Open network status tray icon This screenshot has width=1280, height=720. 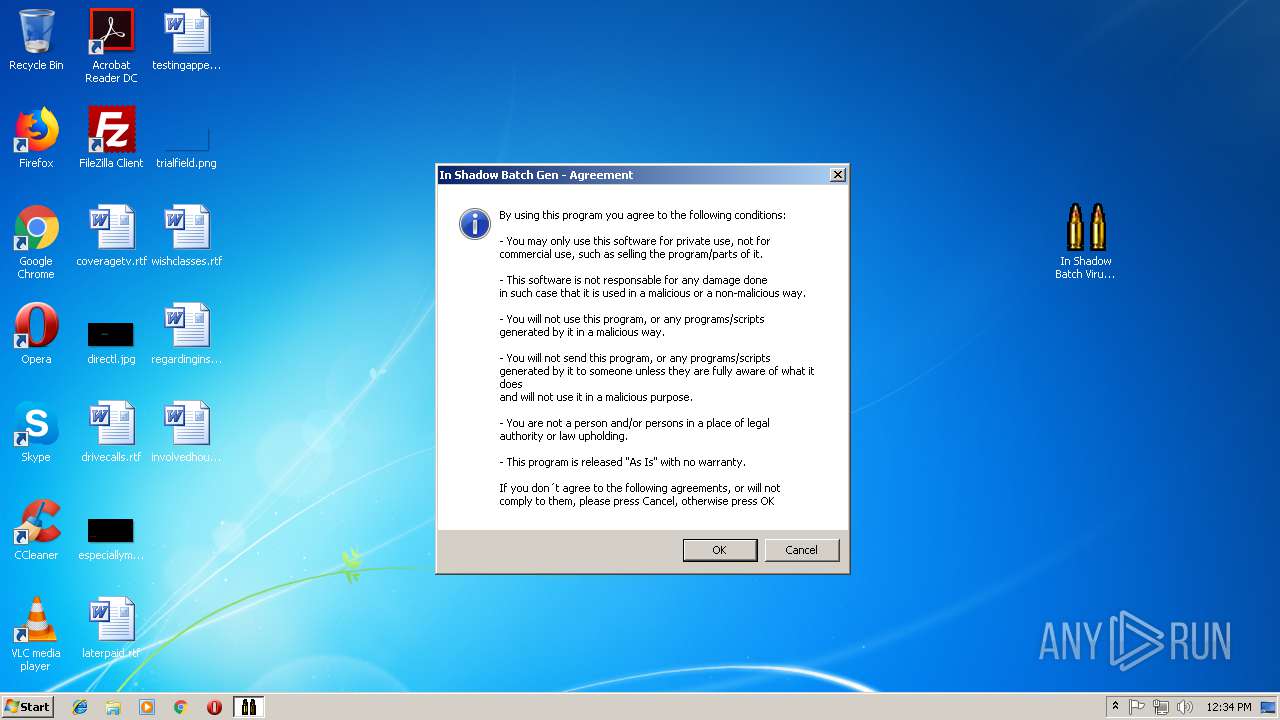coord(1161,707)
